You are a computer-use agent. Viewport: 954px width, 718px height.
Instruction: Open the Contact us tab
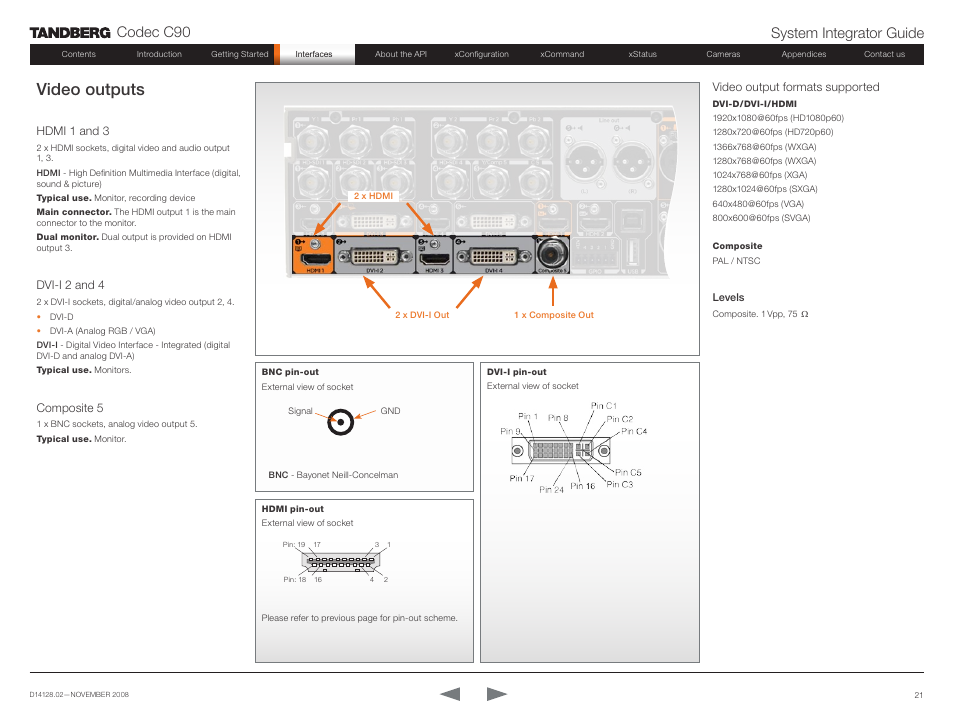884,54
